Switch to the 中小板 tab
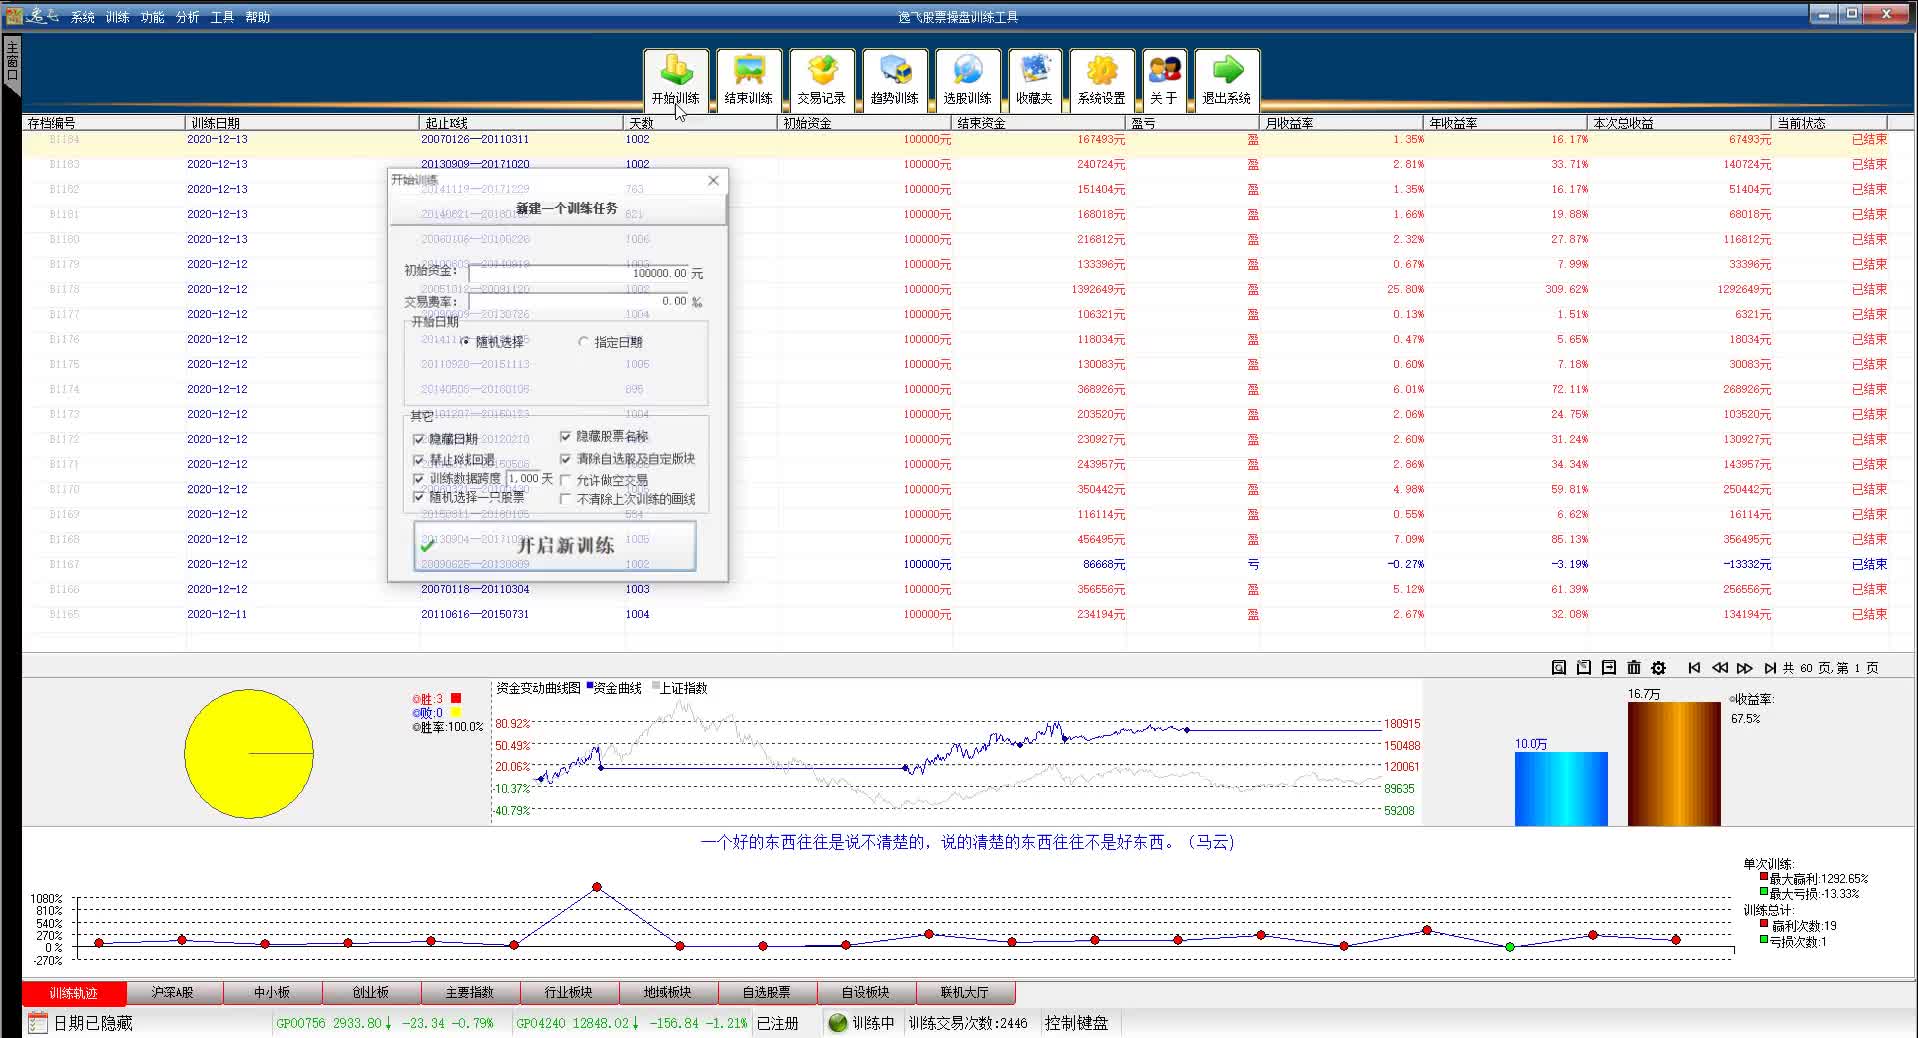This screenshot has height=1038, width=1918. click(272, 993)
